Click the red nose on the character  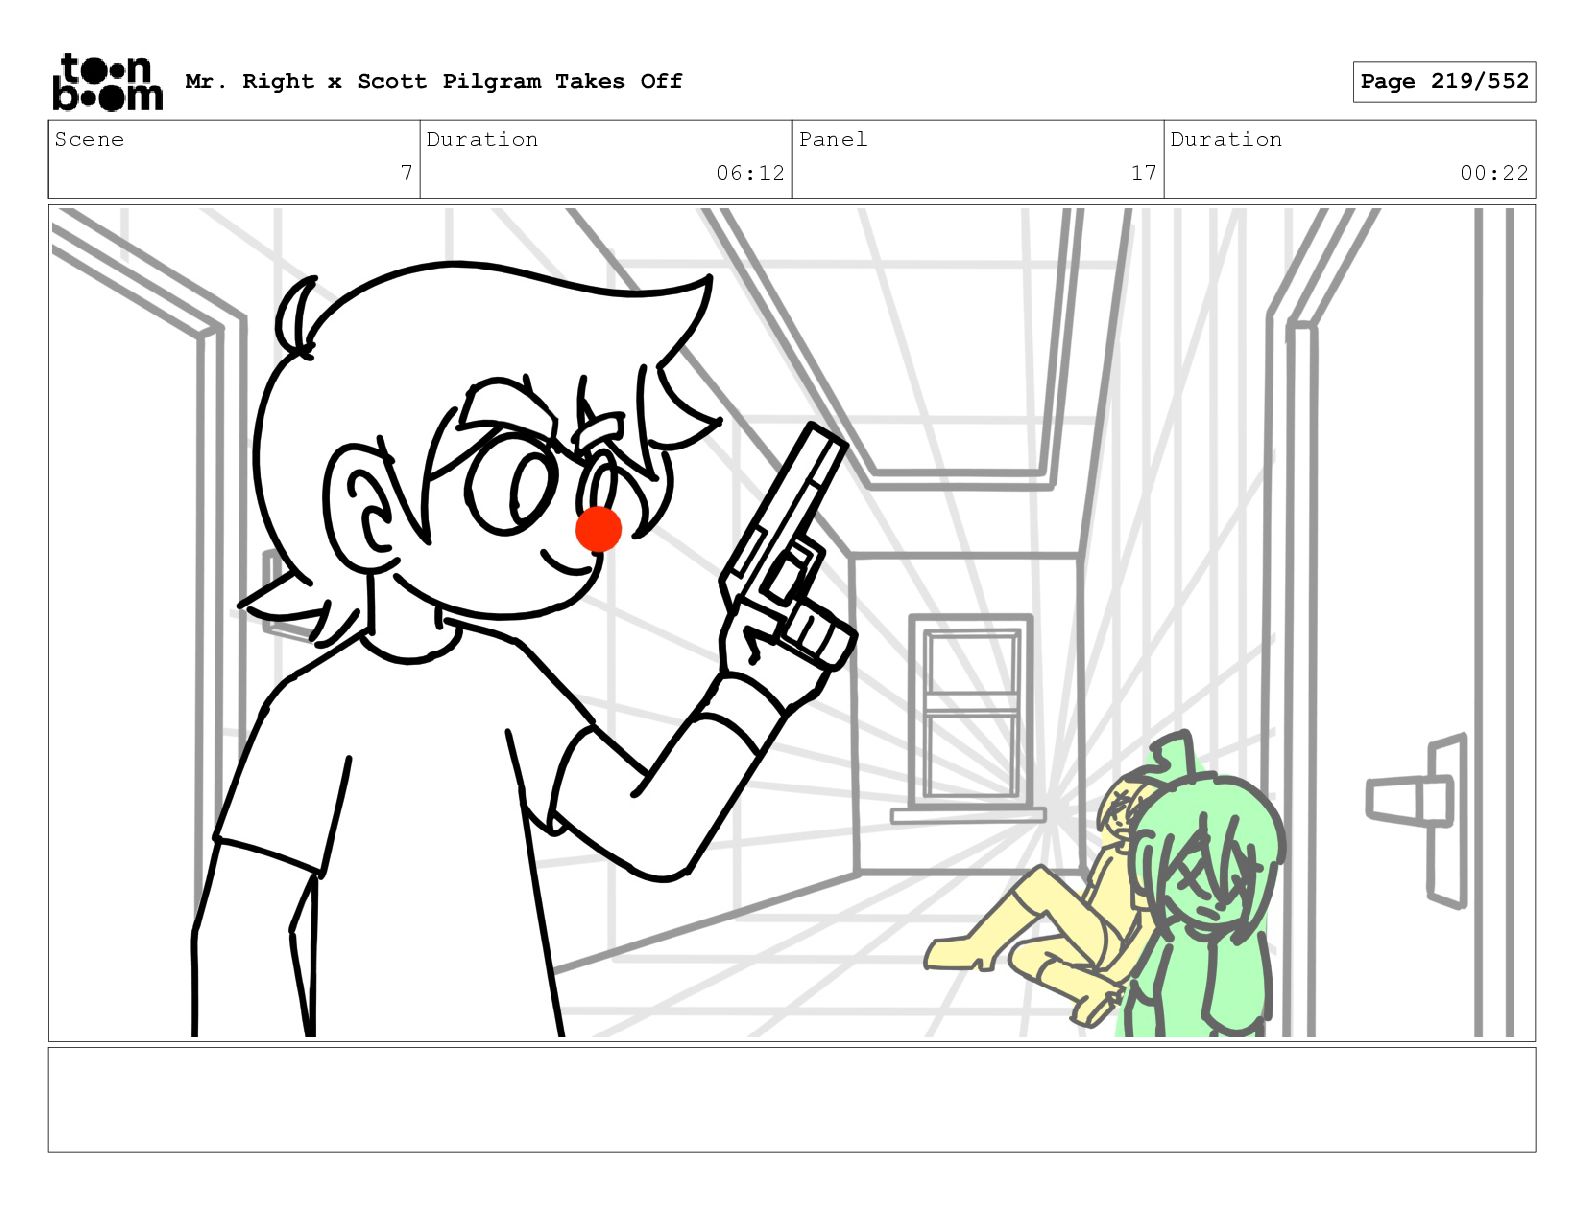[x=599, y=529]
